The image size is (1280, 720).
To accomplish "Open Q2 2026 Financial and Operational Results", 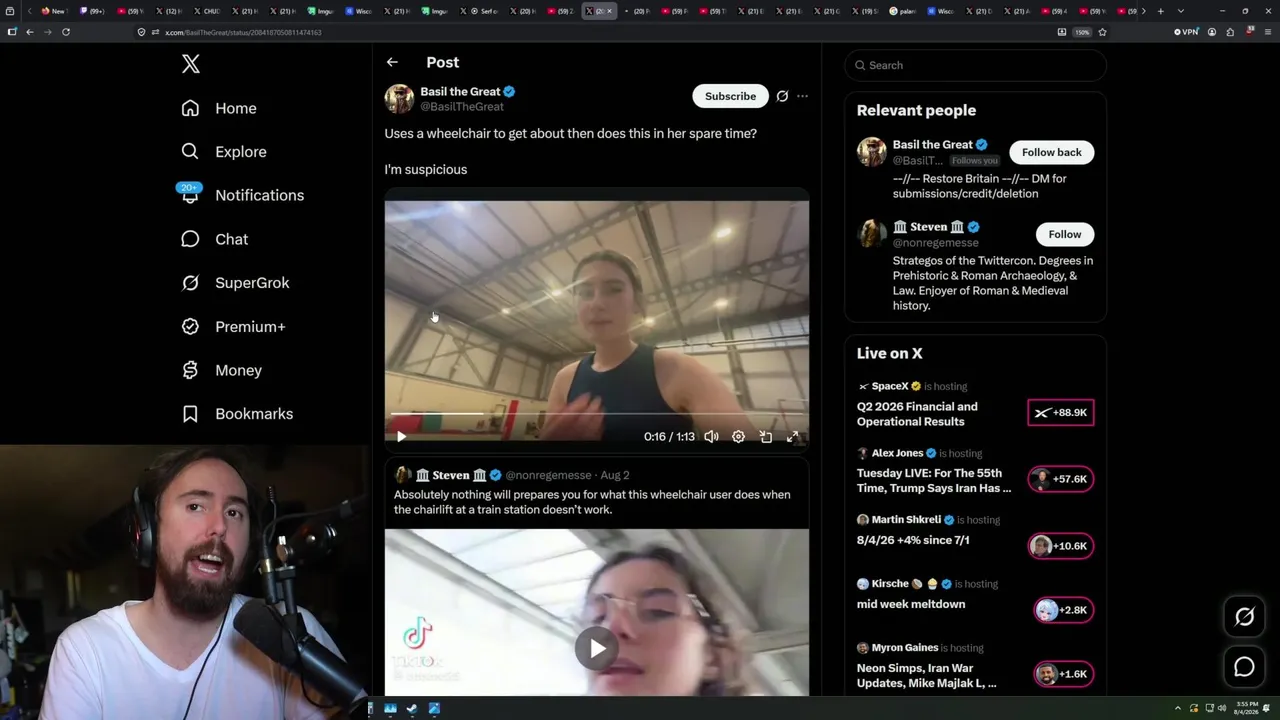I will point(917,414).
